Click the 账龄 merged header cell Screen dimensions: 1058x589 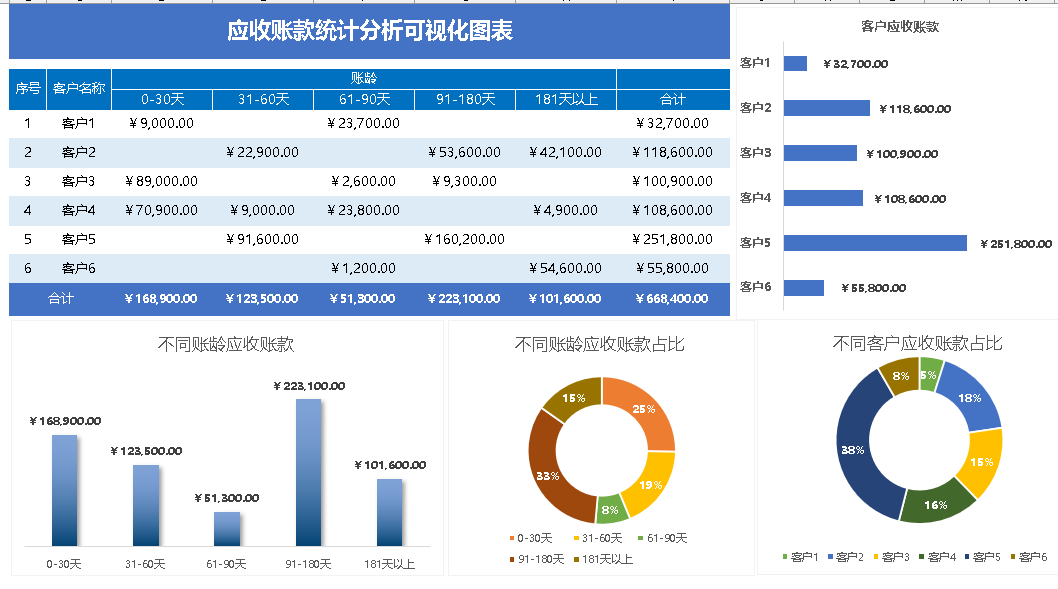364,78
